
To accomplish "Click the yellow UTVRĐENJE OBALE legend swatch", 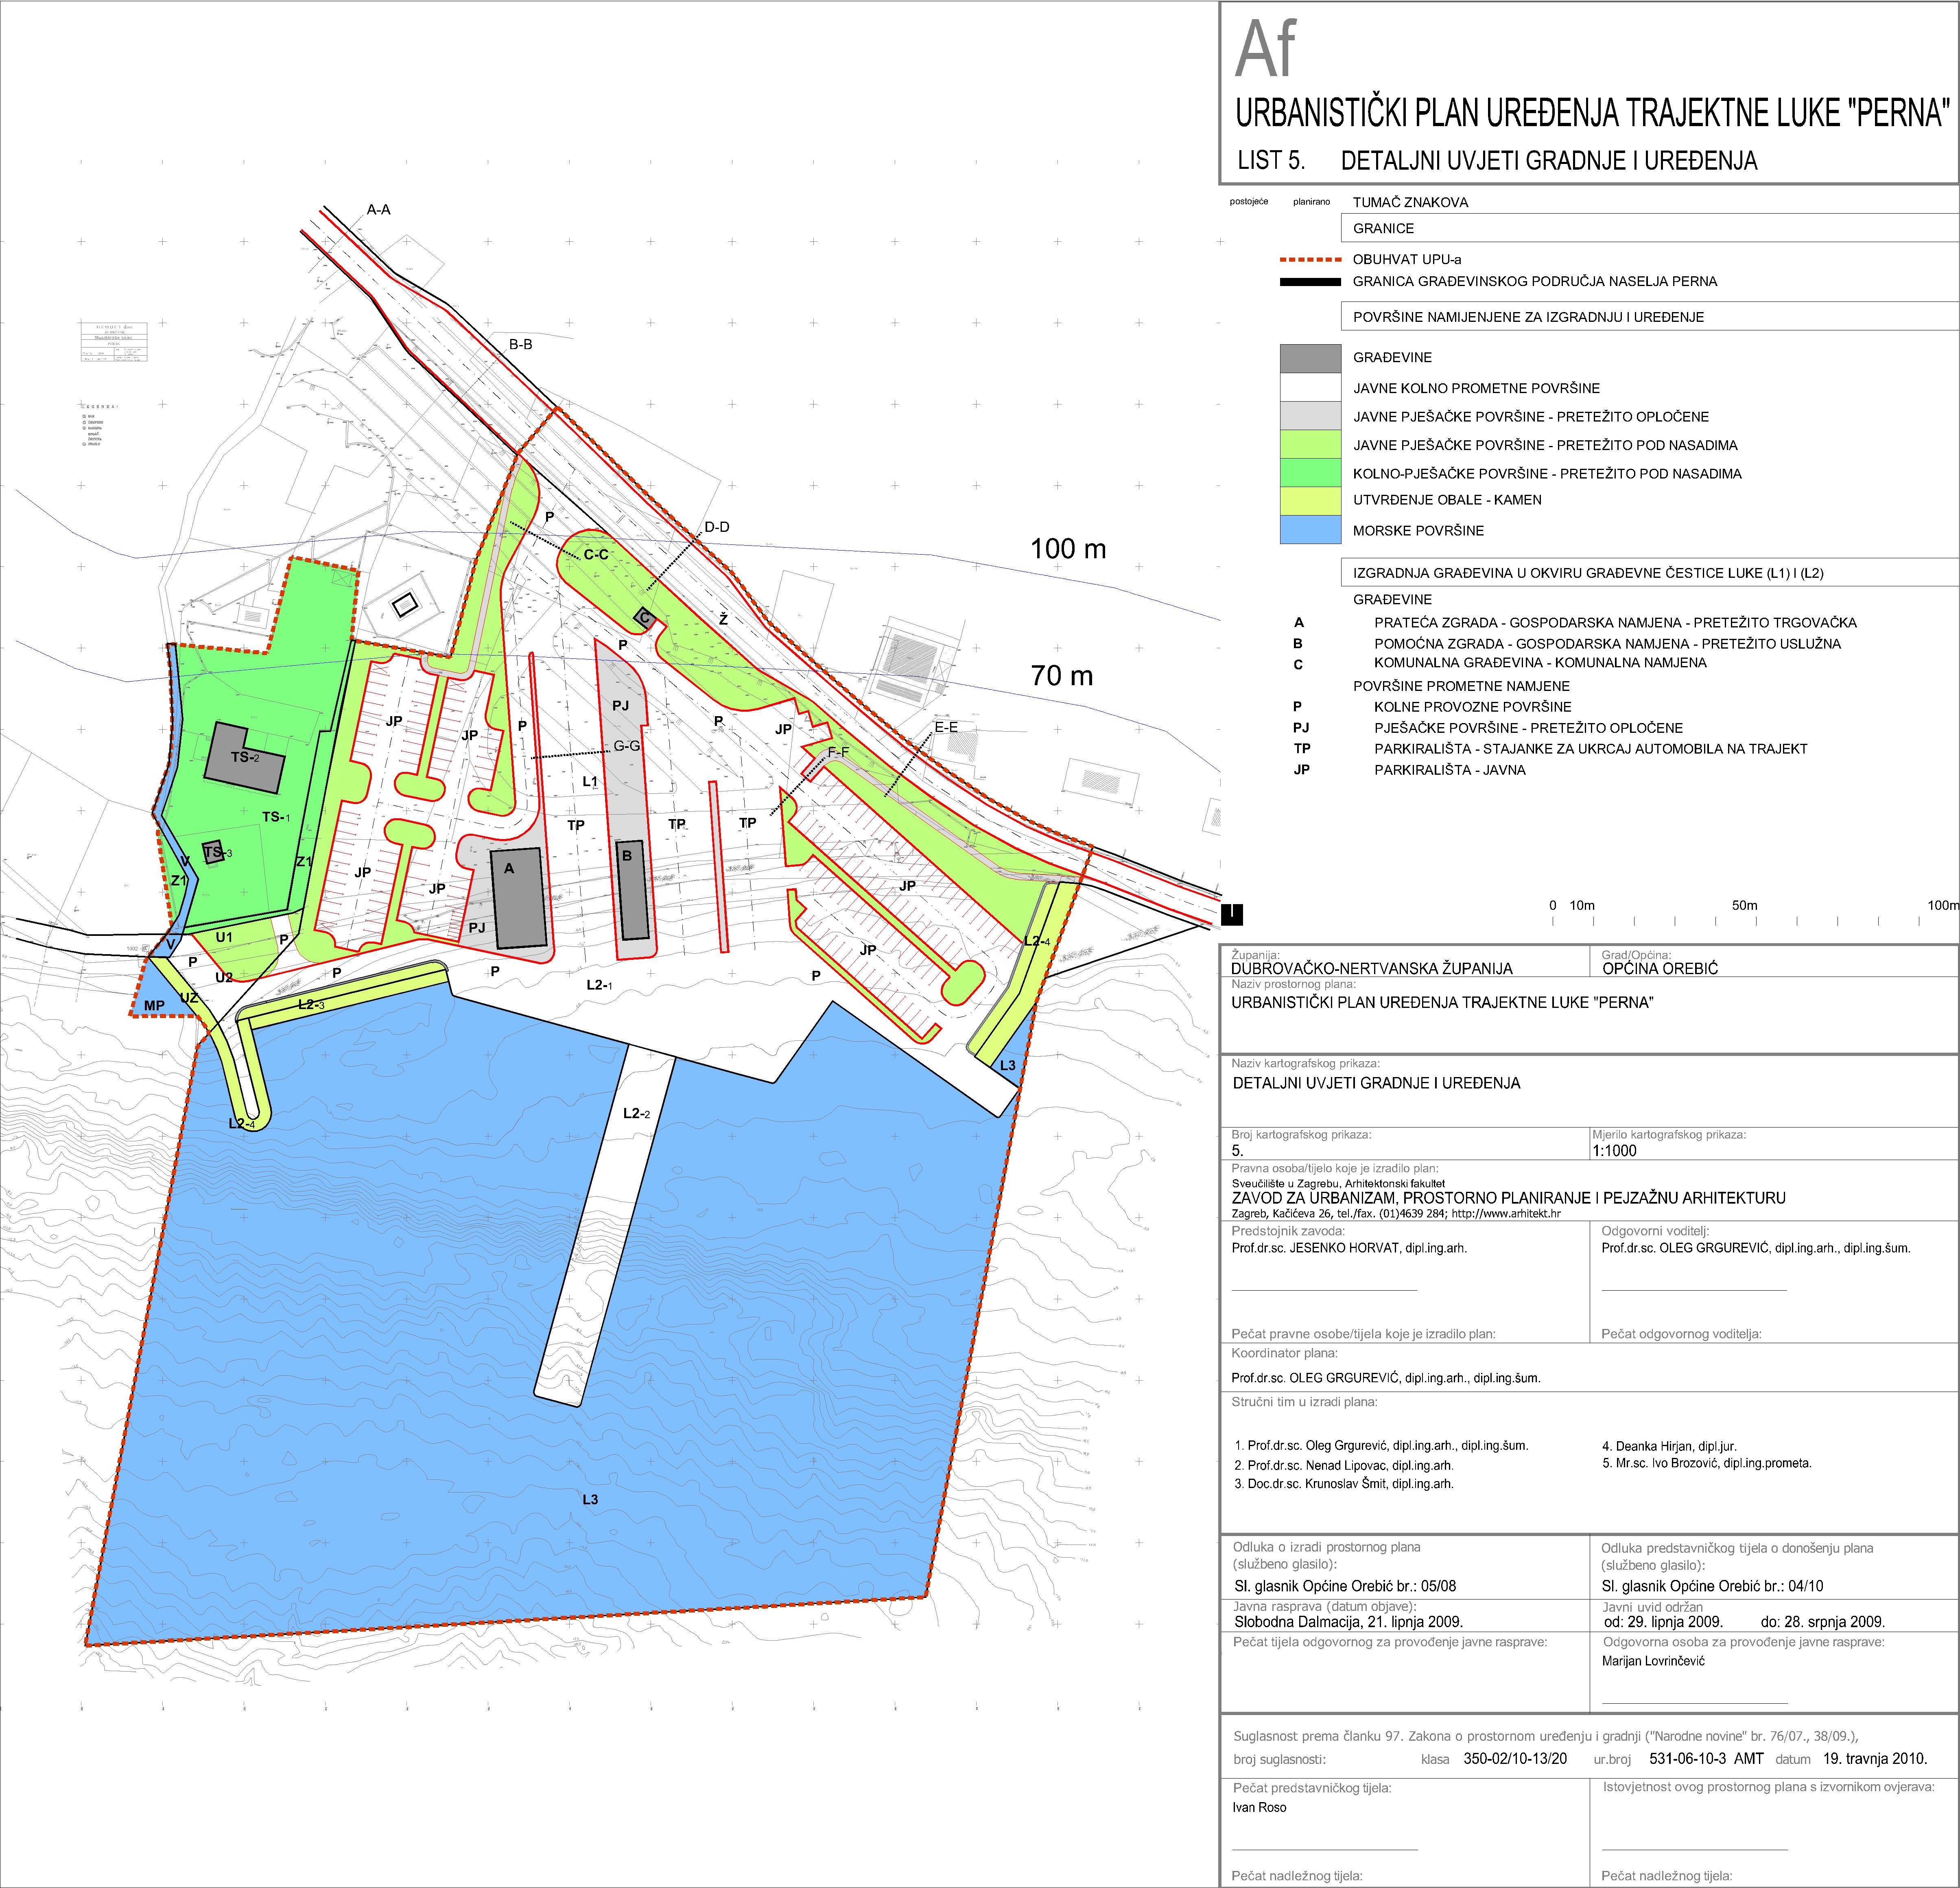I will [x=1310, y=500].
